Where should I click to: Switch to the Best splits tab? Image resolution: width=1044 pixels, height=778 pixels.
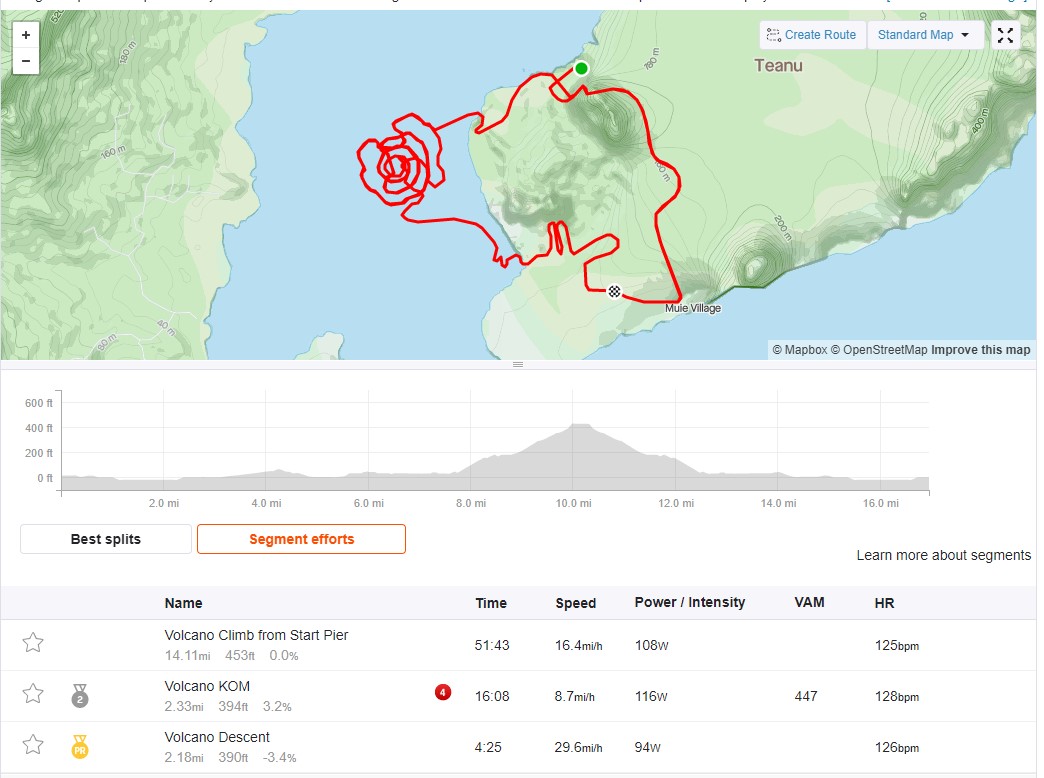pyautogui.click(x=106, y=539)
